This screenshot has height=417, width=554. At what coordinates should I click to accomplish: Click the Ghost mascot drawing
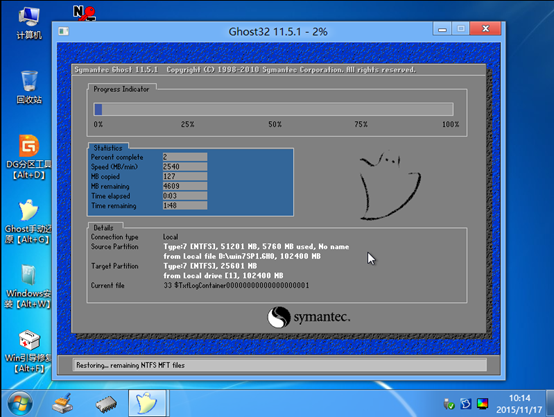pos(390,185)
